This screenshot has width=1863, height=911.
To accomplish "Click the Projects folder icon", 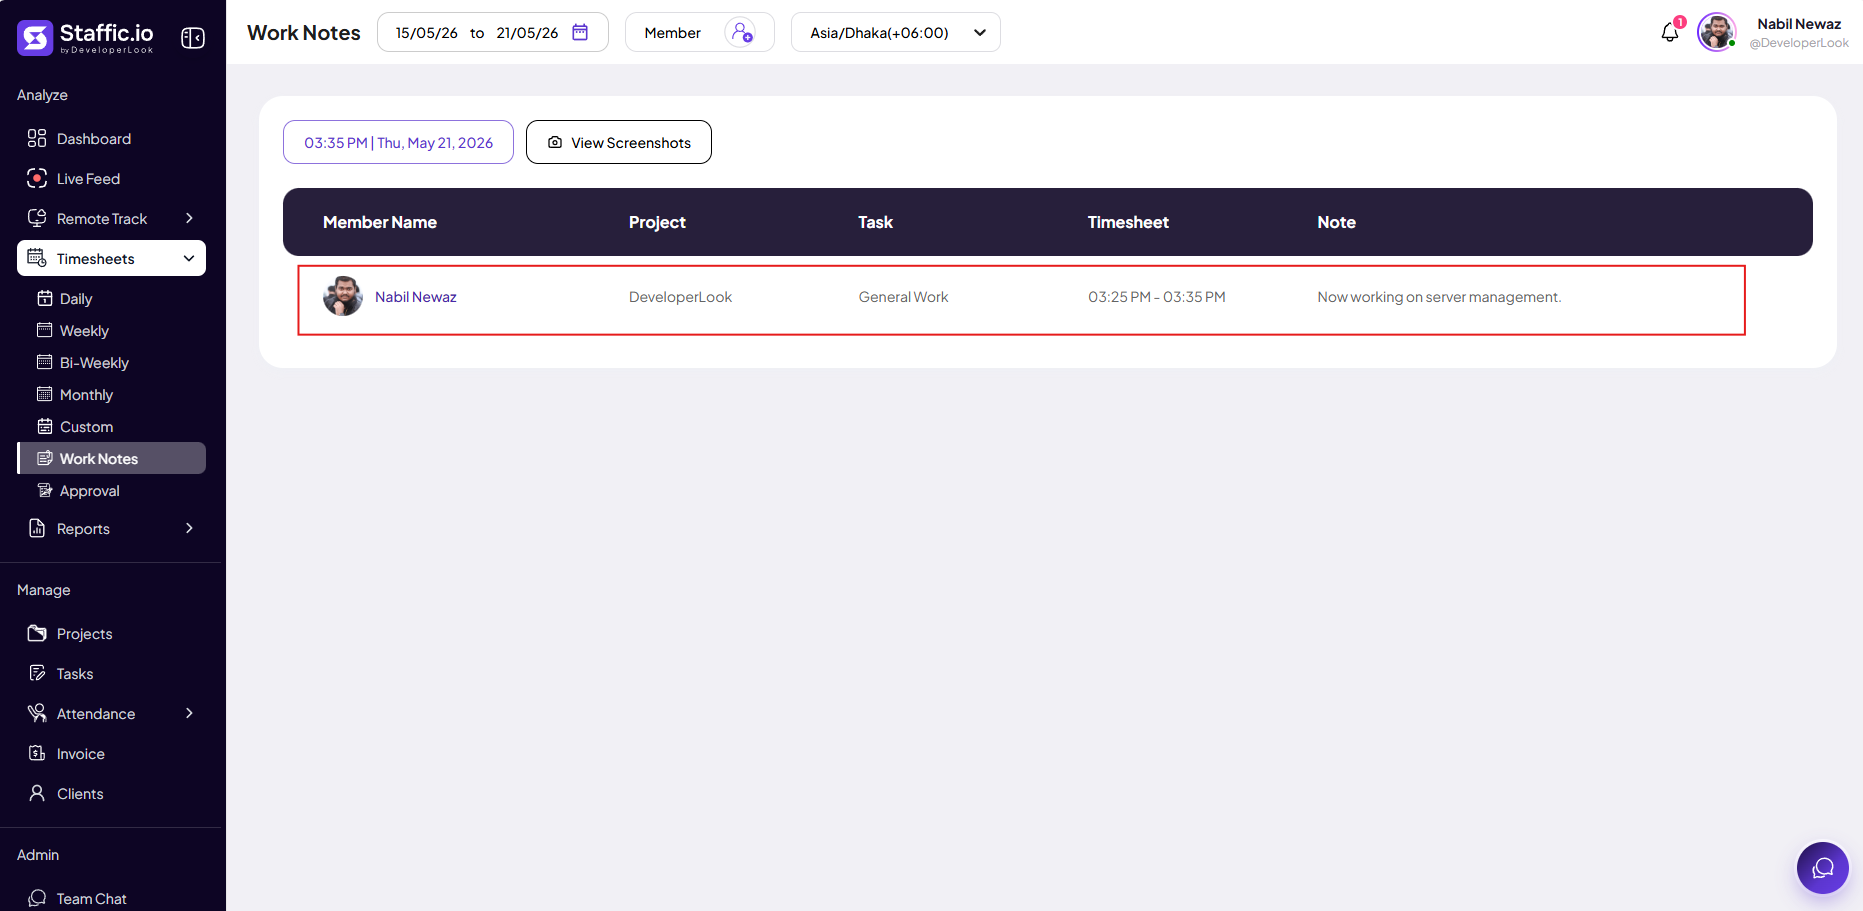I will pyautogui.click(x=37, y=633).
